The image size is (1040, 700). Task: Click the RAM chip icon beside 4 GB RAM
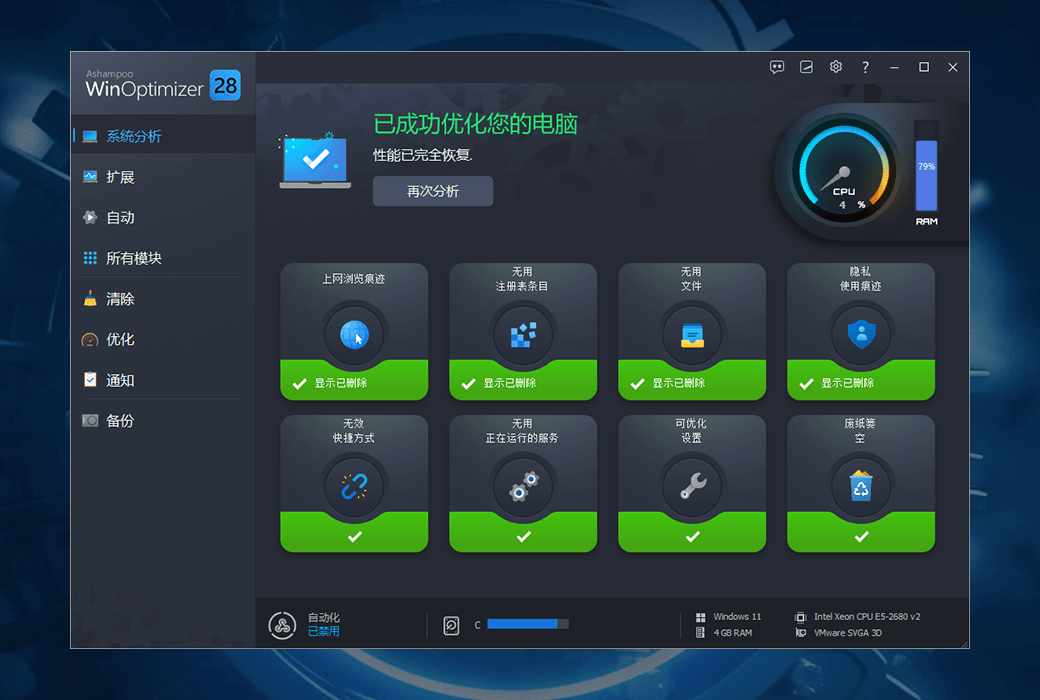[x=700, y=633]
